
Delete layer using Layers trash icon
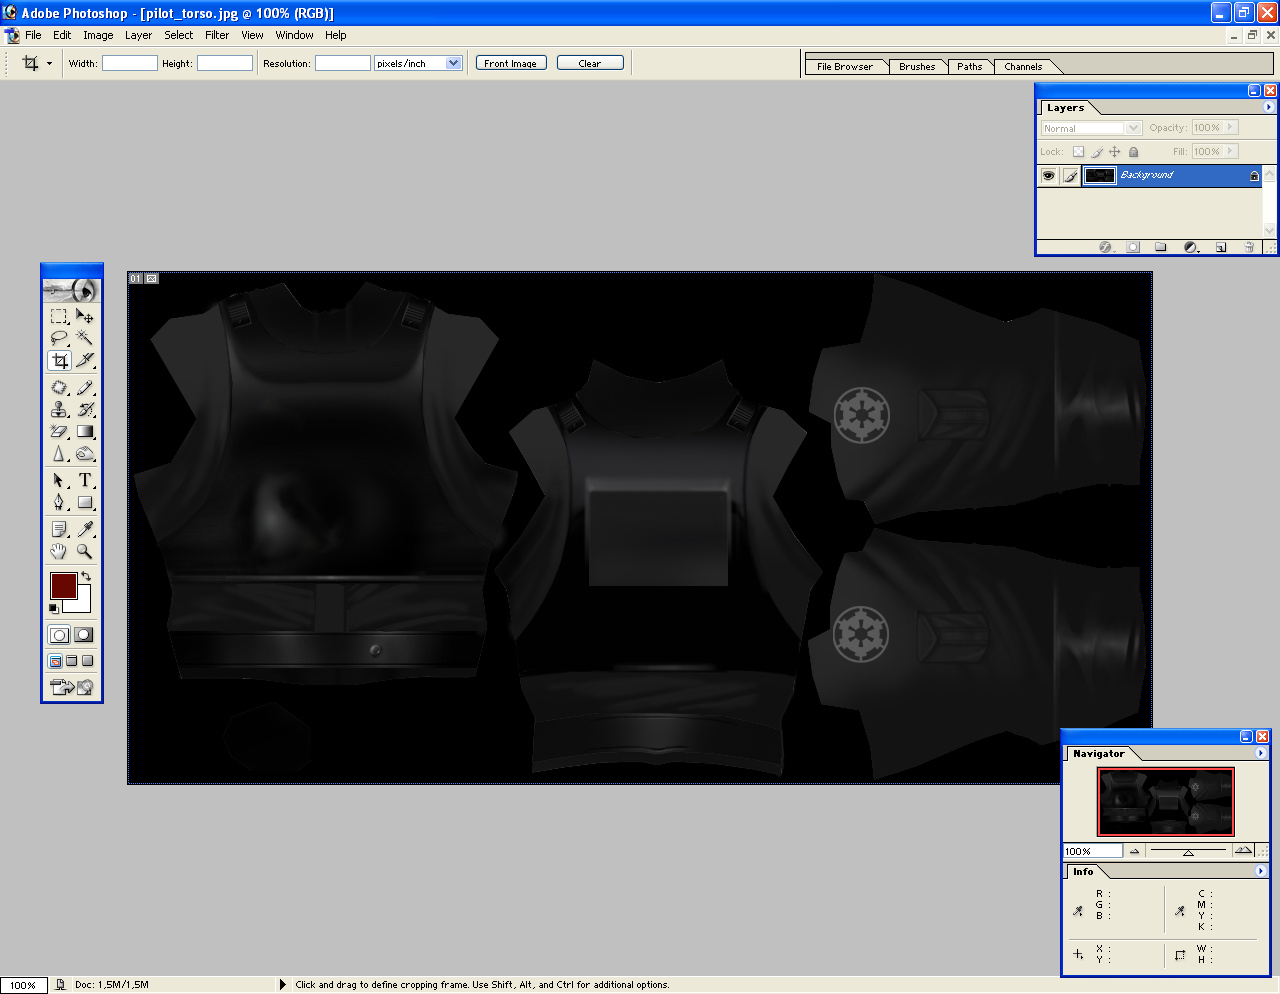coord(1249,247)
